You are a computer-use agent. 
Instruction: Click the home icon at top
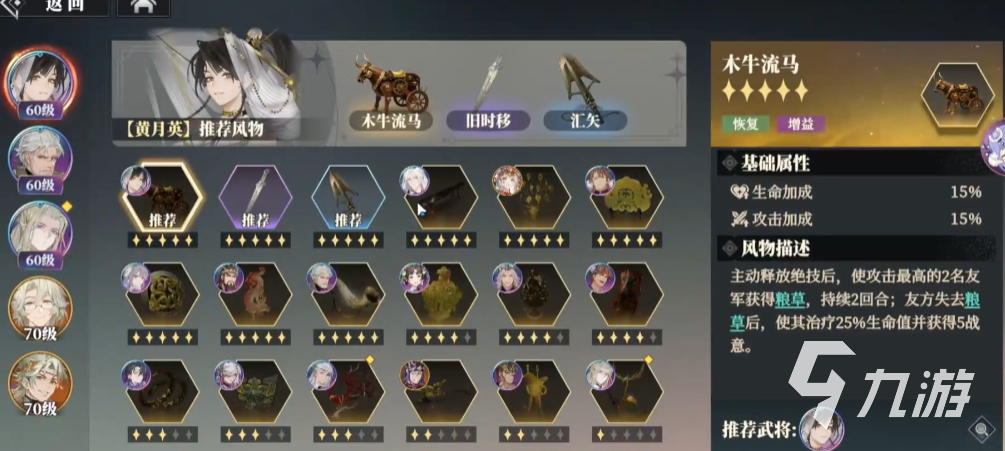pos(144,6)
